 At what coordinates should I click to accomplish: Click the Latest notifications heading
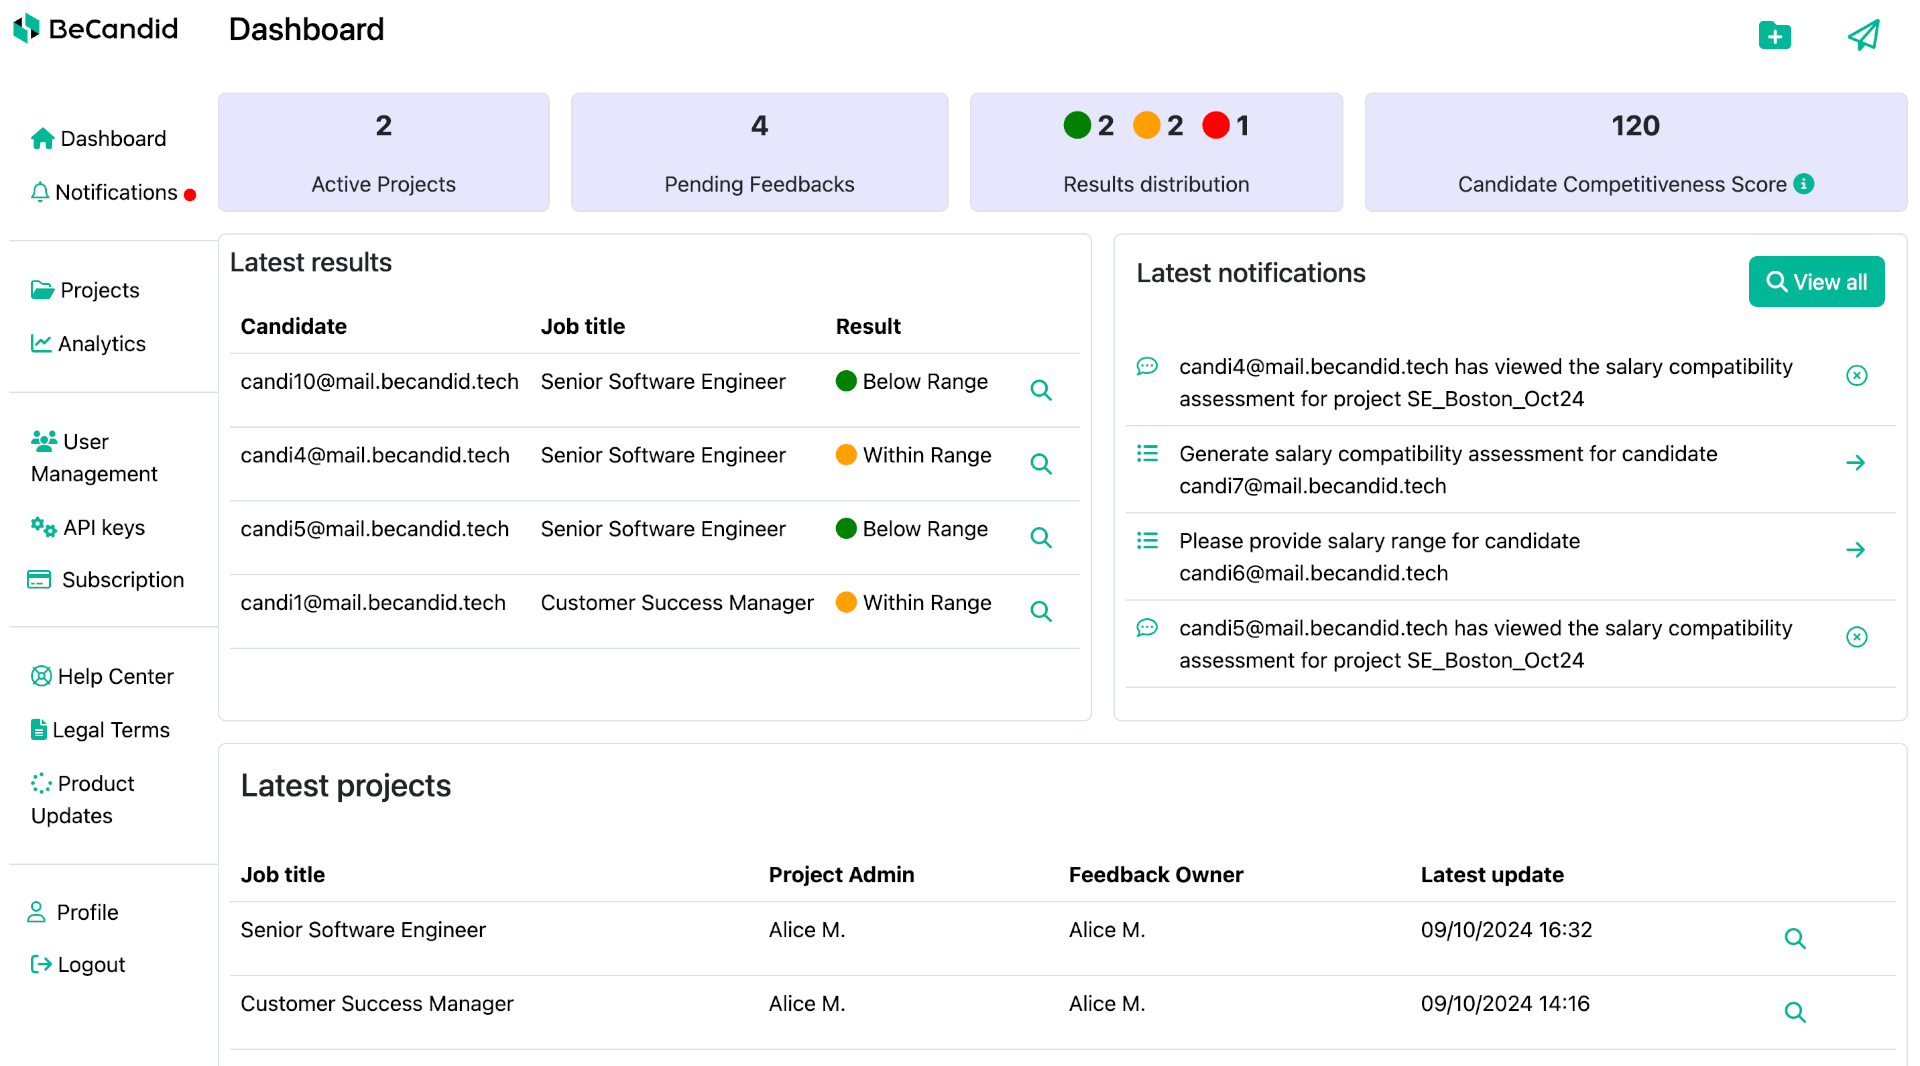pos(1251,273)
